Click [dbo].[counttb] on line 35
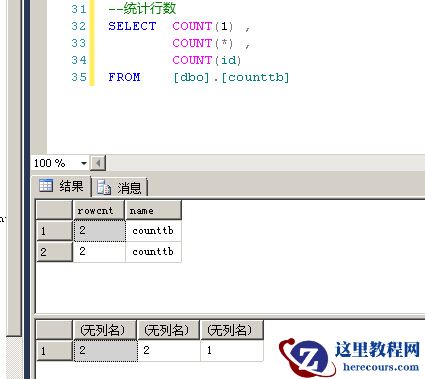This screenshot has width=425, height=379. [x=231, y=77]
